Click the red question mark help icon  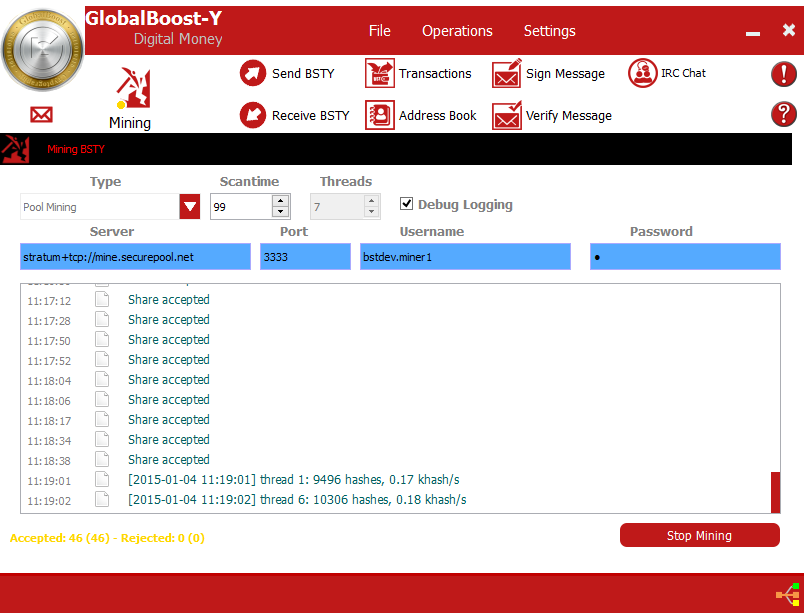click(784, 114)
